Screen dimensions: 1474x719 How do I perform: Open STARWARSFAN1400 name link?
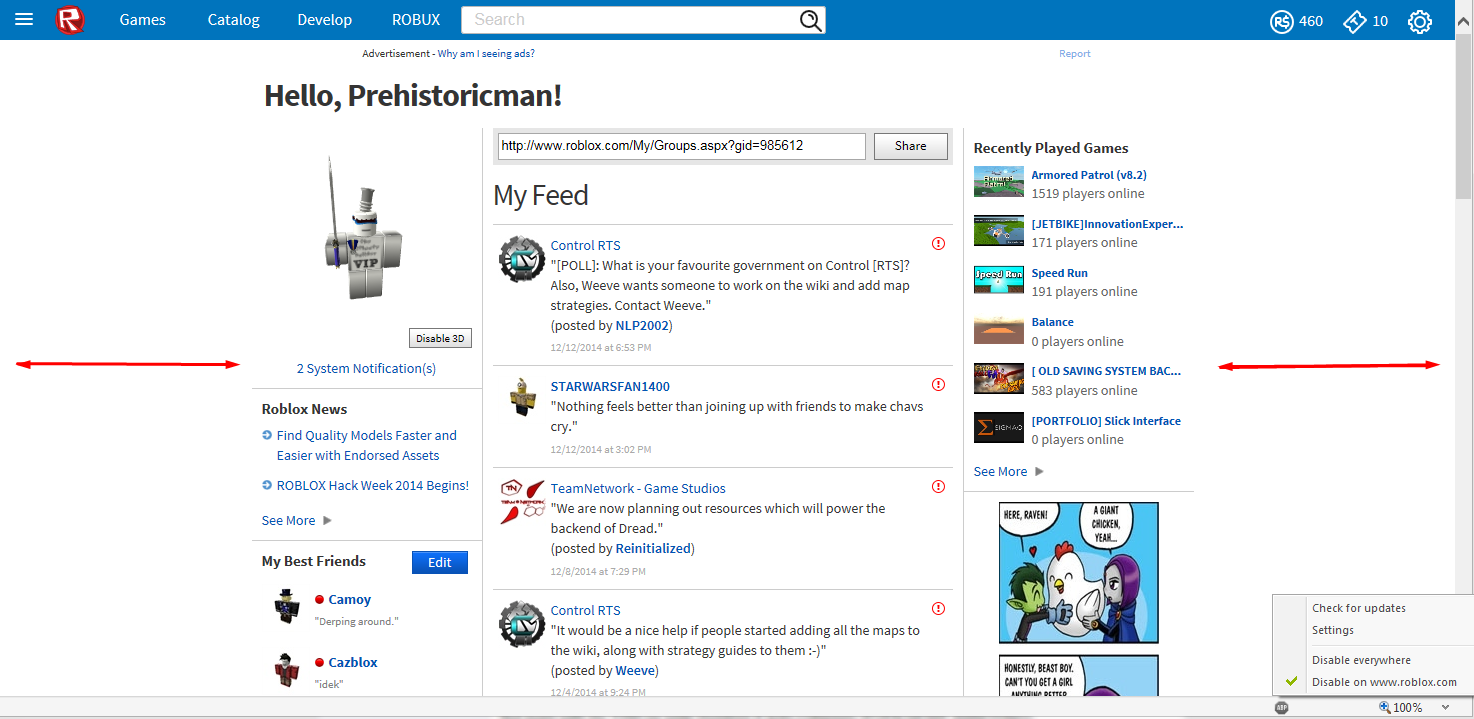click(x=610, y=386)
